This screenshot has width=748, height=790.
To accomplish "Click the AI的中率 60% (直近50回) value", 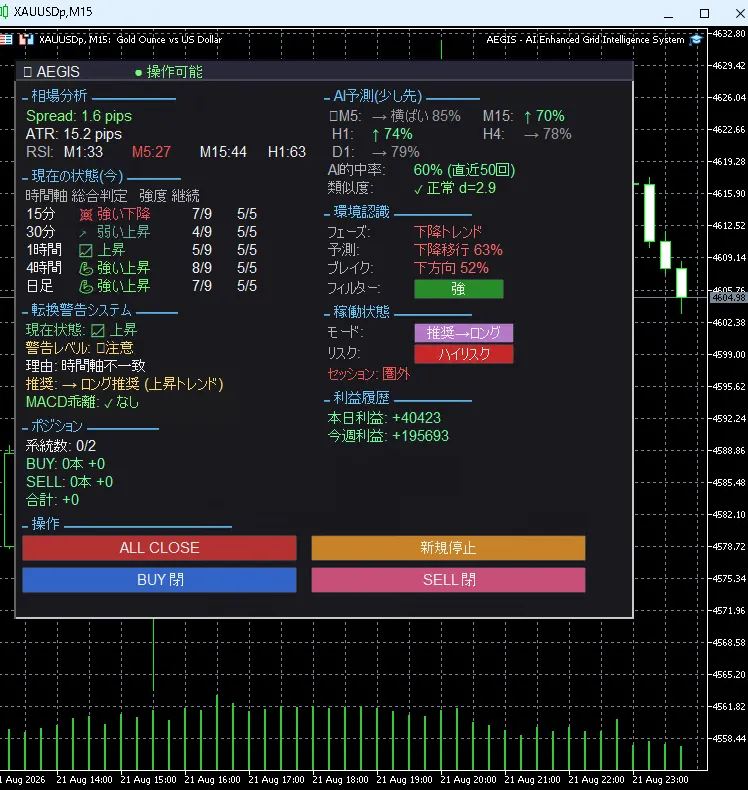I will [x=464, y=170].
